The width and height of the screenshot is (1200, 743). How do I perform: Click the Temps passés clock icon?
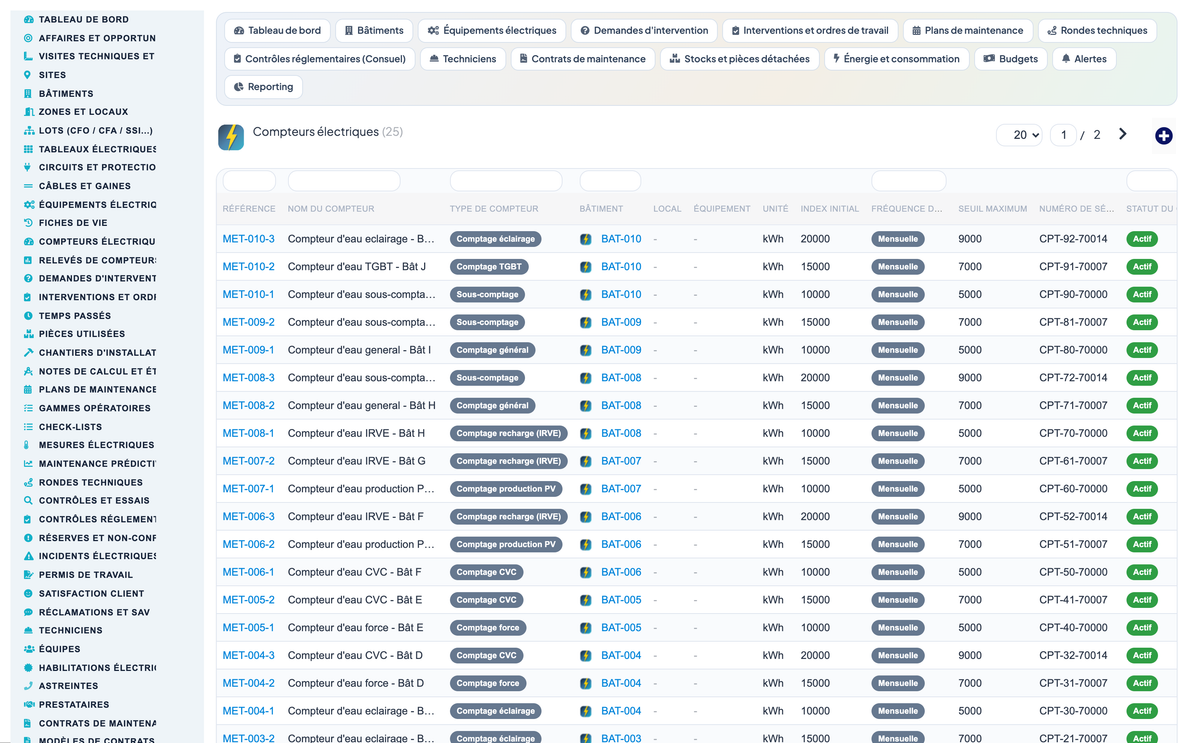(x=28, y=315)
